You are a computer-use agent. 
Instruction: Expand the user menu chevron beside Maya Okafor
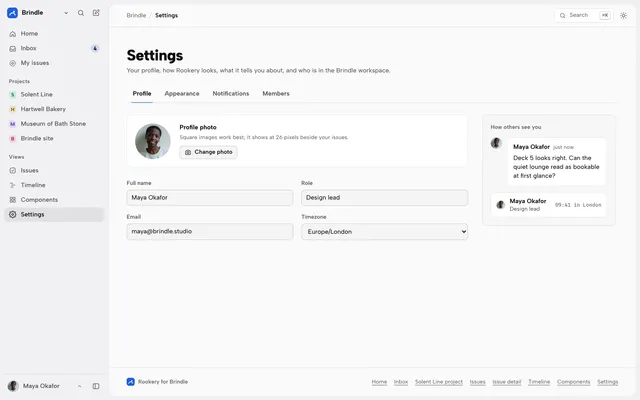click(x=80, y=386)
